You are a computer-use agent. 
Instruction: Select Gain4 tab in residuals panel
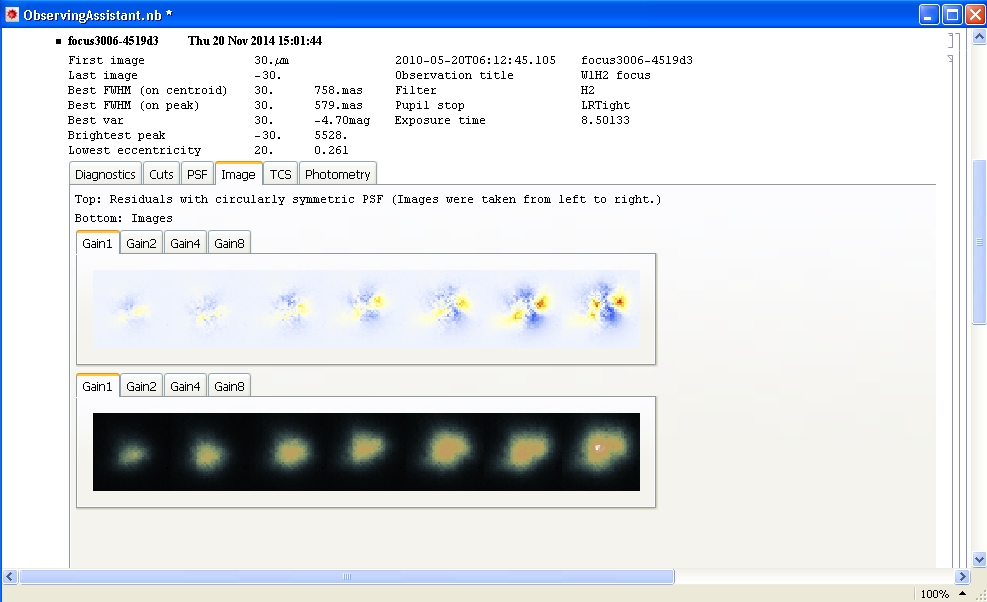coord(185,243)
